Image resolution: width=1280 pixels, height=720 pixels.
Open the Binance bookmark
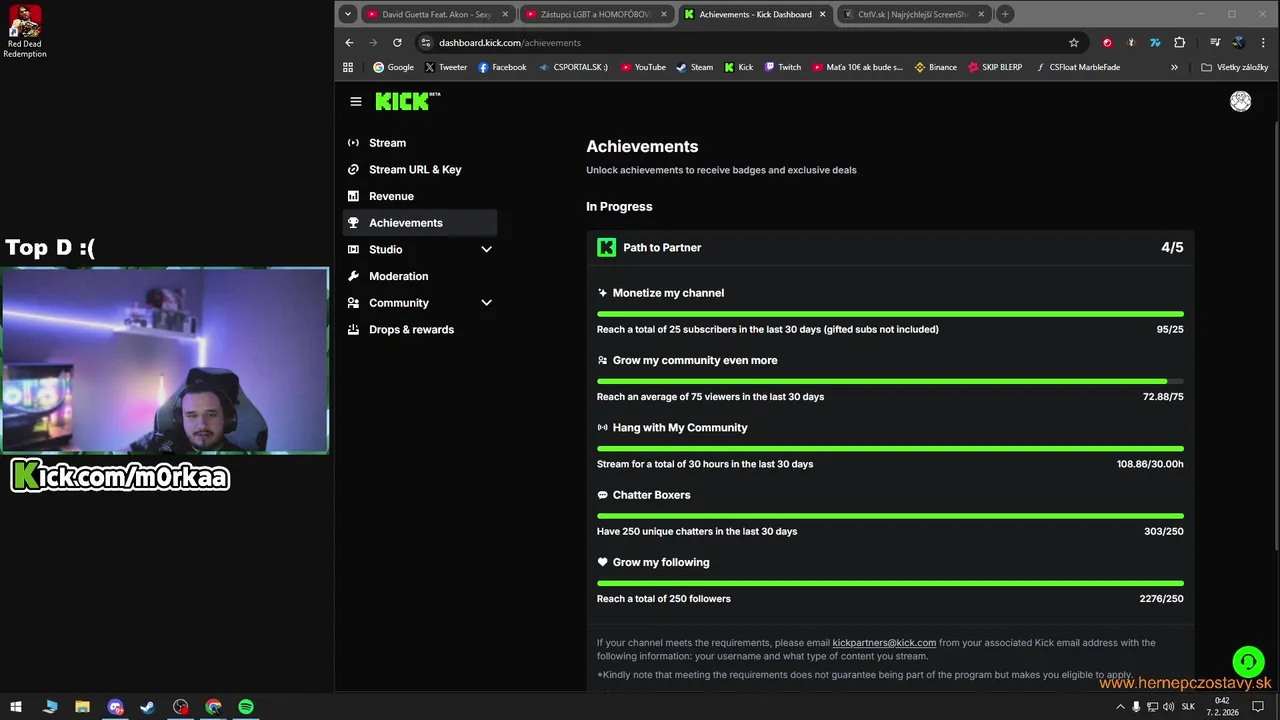[x=935, y=68]
